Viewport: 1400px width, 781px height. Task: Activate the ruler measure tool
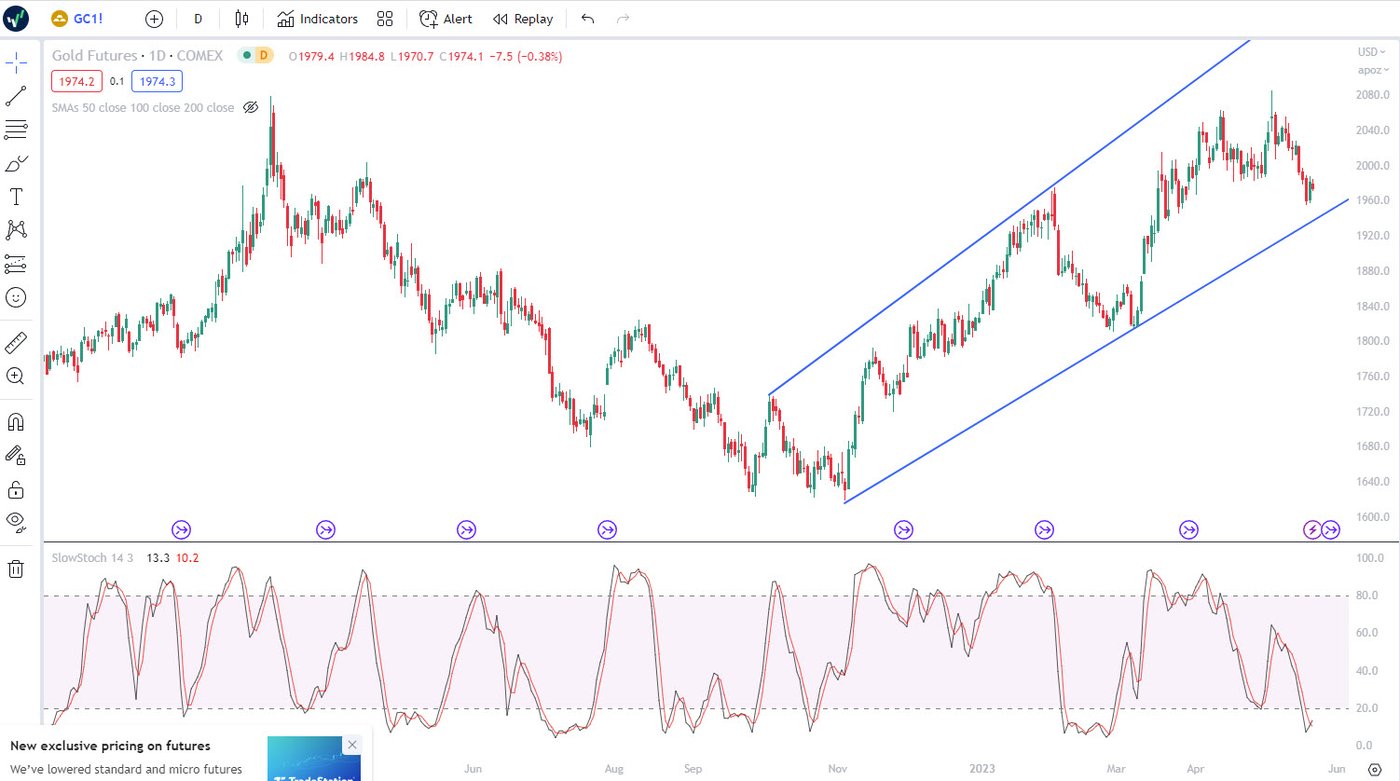point(16,343)
